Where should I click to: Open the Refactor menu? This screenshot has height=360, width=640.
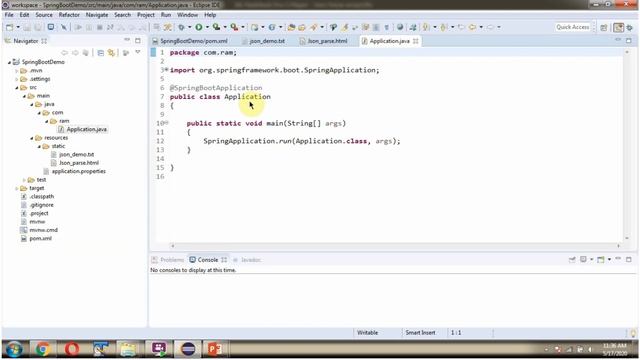point(69,15)
